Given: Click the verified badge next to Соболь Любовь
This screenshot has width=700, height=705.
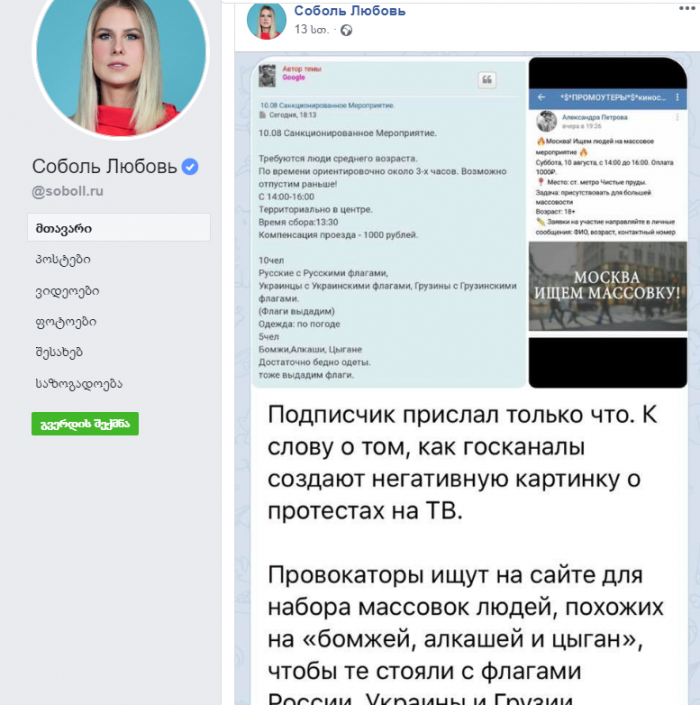Looking at the screenshot, I should coord(190,167).
